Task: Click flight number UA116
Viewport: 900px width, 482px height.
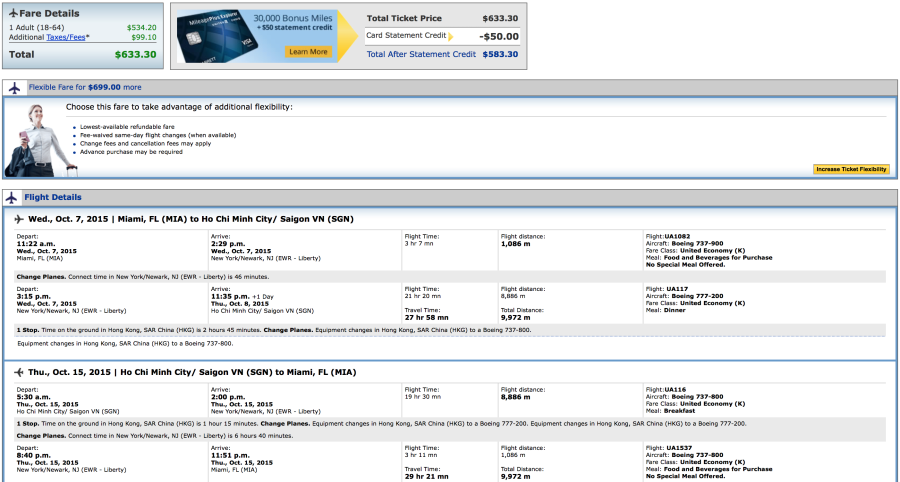Action: click(675, 390)
